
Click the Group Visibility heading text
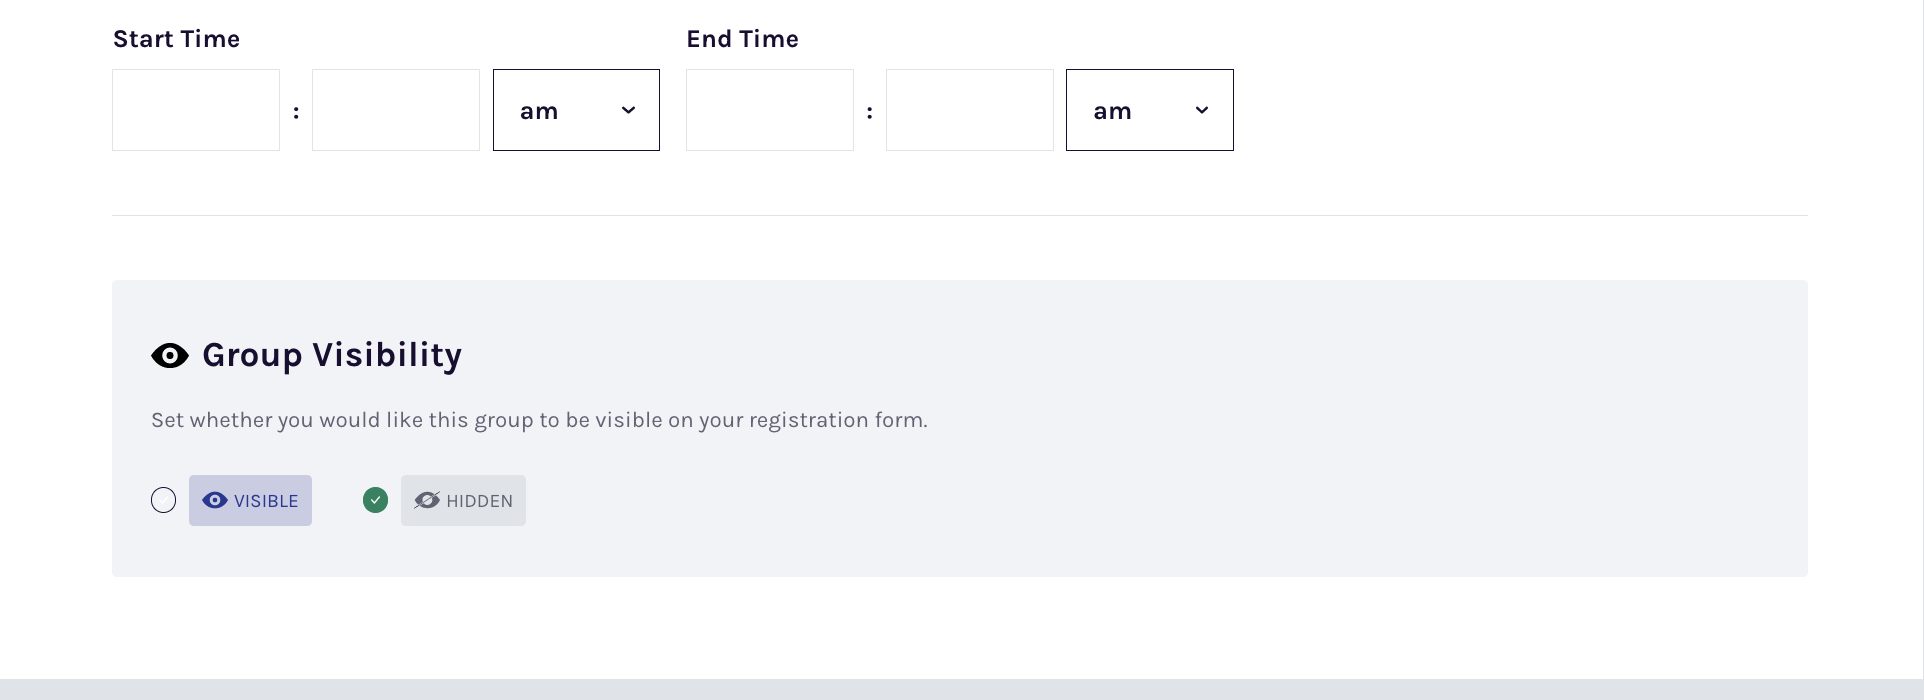pos(332,355)
